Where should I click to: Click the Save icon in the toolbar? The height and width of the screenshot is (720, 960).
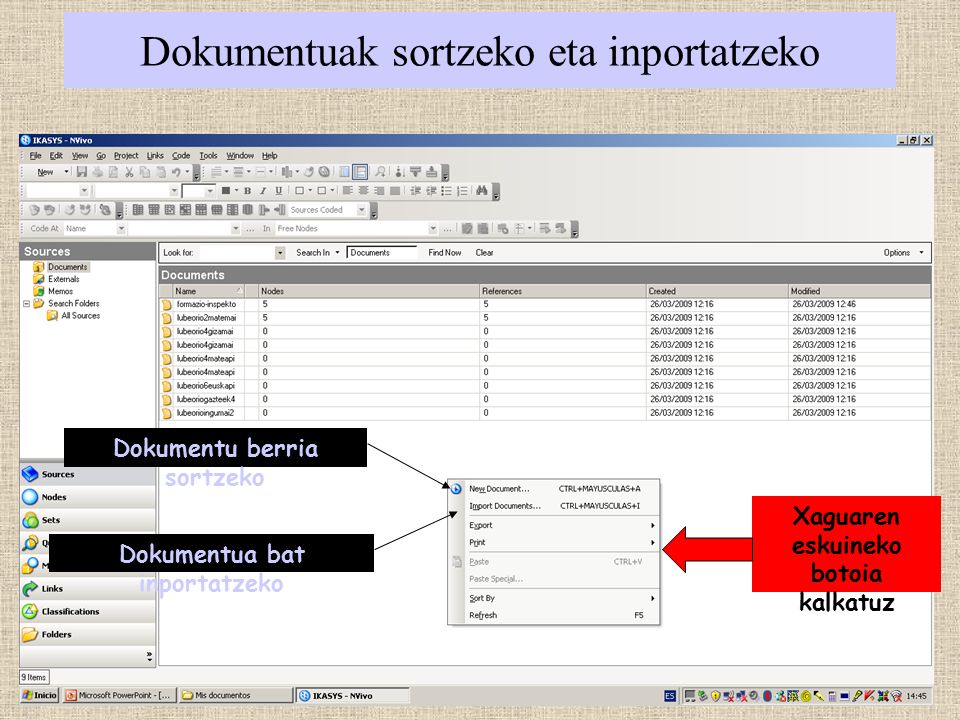[82, 172]
